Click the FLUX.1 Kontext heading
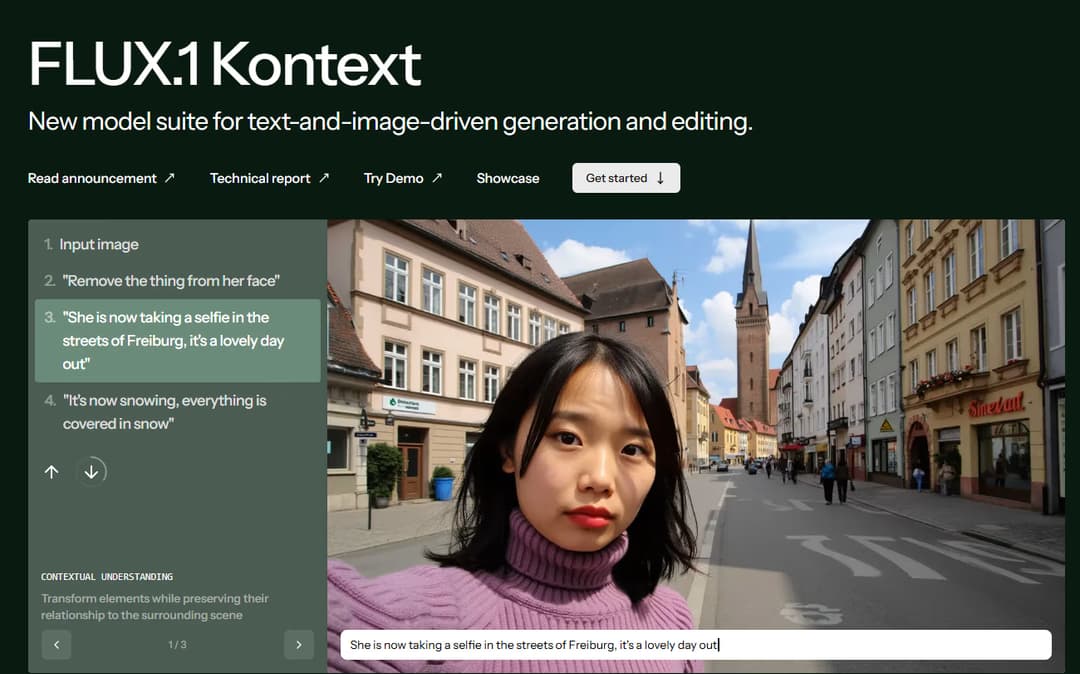 (225, 64)
